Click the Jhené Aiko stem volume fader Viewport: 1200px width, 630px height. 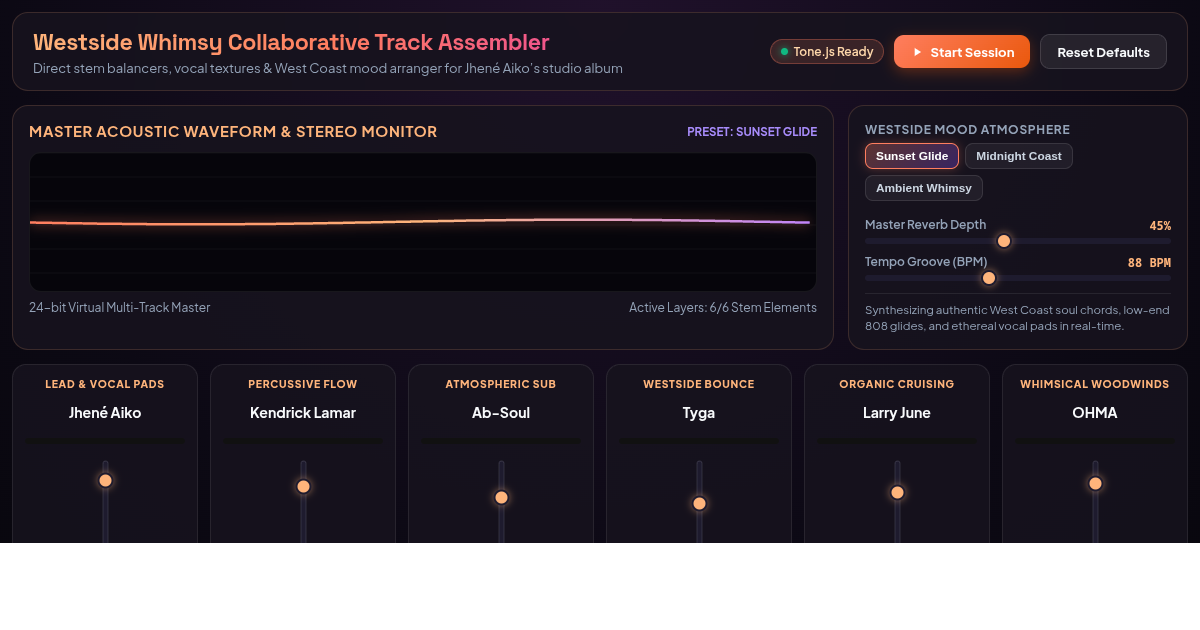coord(105,501)
